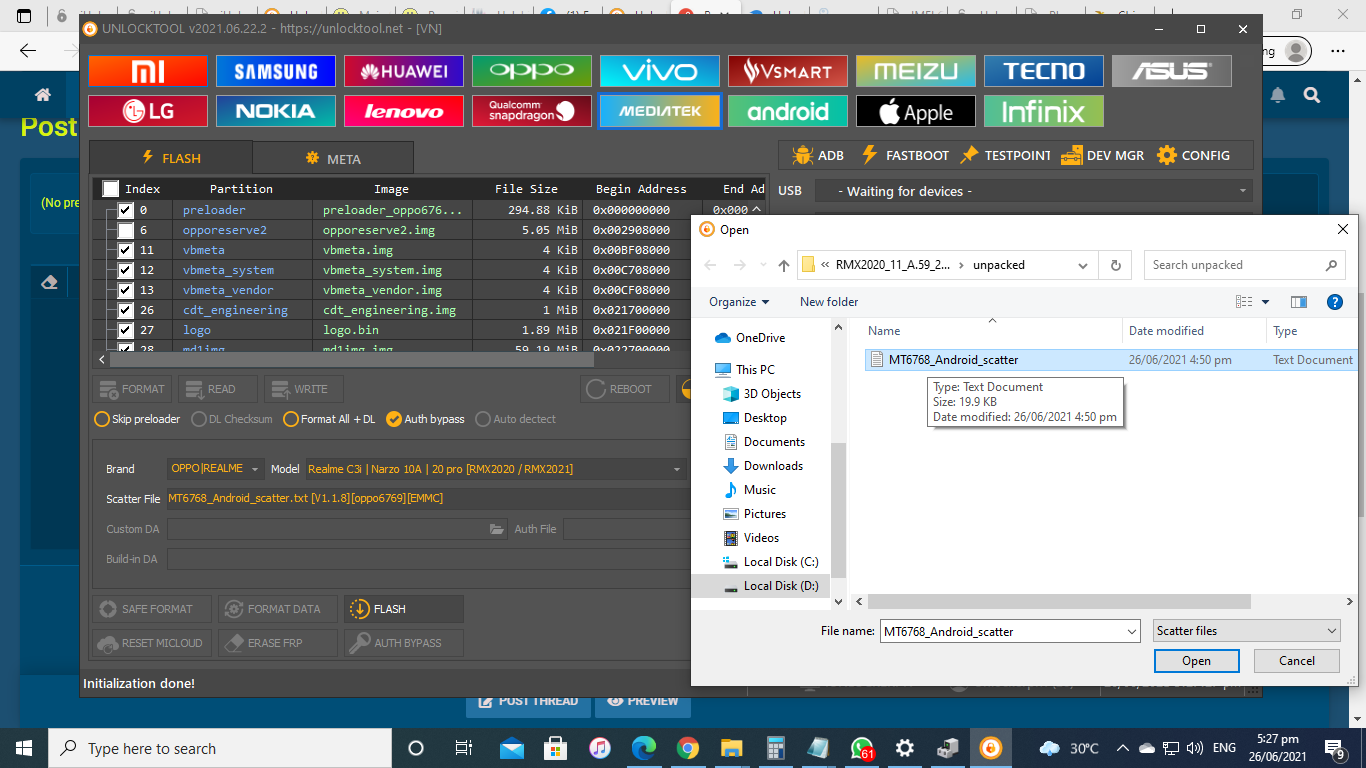Check the opporeserve2 partition checkbox

[x=125, y=230]
